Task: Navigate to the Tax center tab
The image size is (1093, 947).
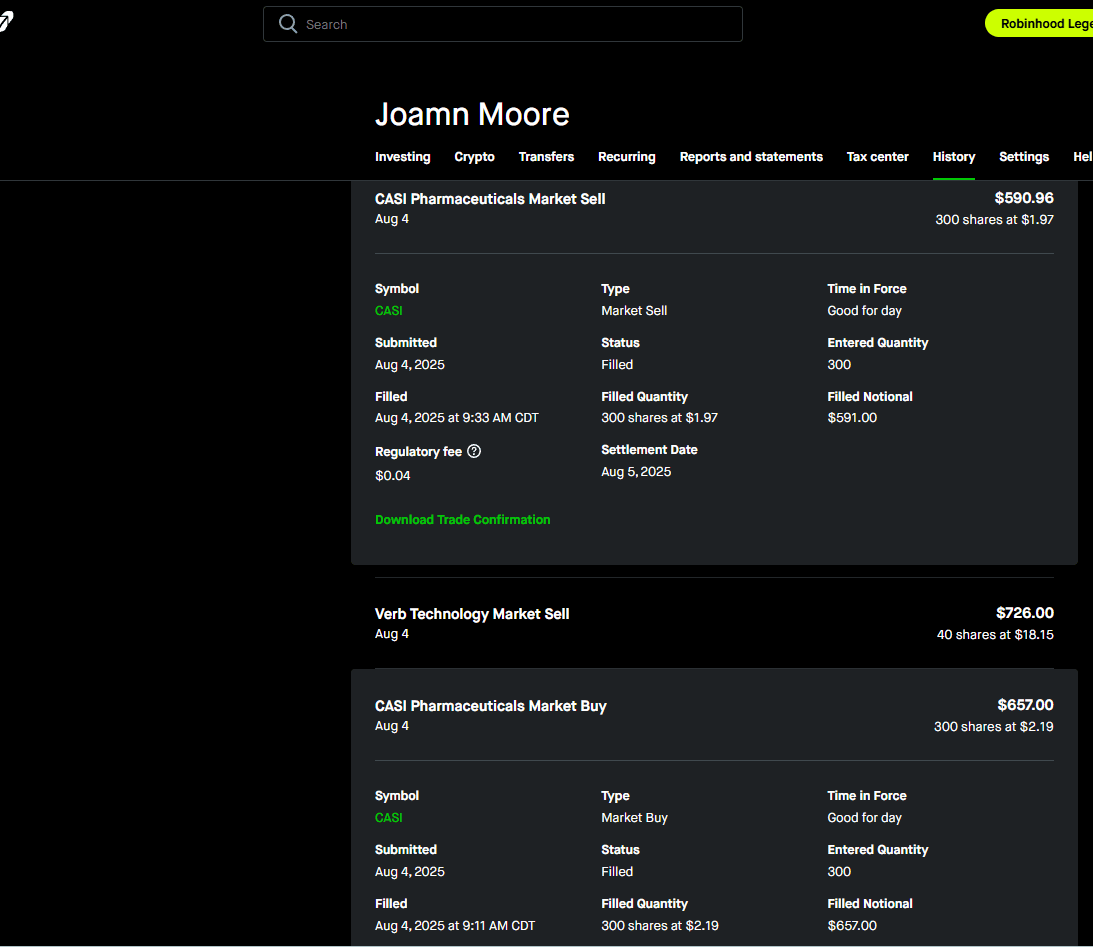Action: 877,157
